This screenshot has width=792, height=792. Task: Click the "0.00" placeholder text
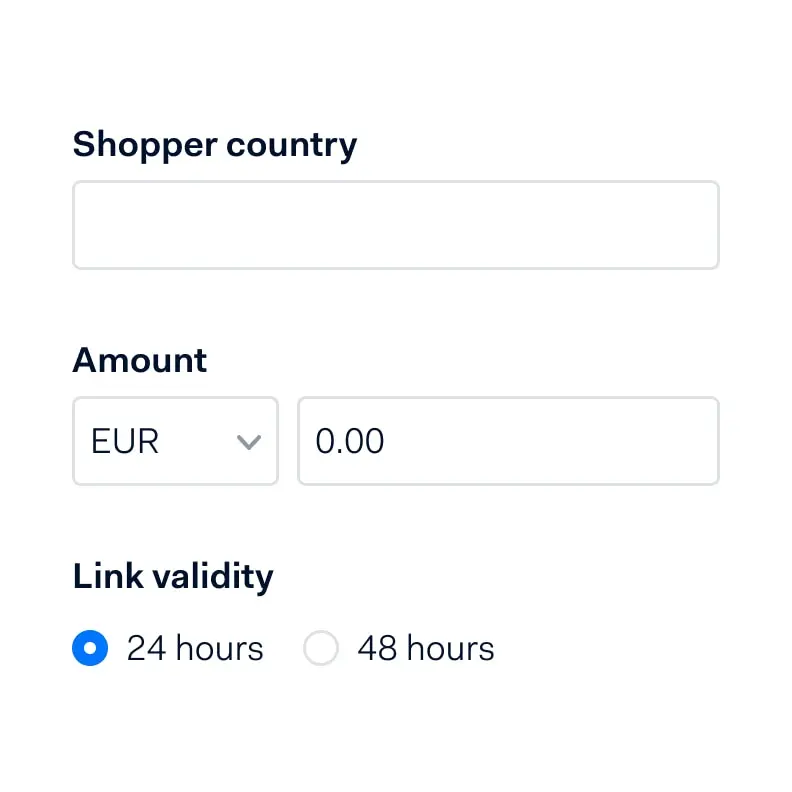tap(350, 442)
